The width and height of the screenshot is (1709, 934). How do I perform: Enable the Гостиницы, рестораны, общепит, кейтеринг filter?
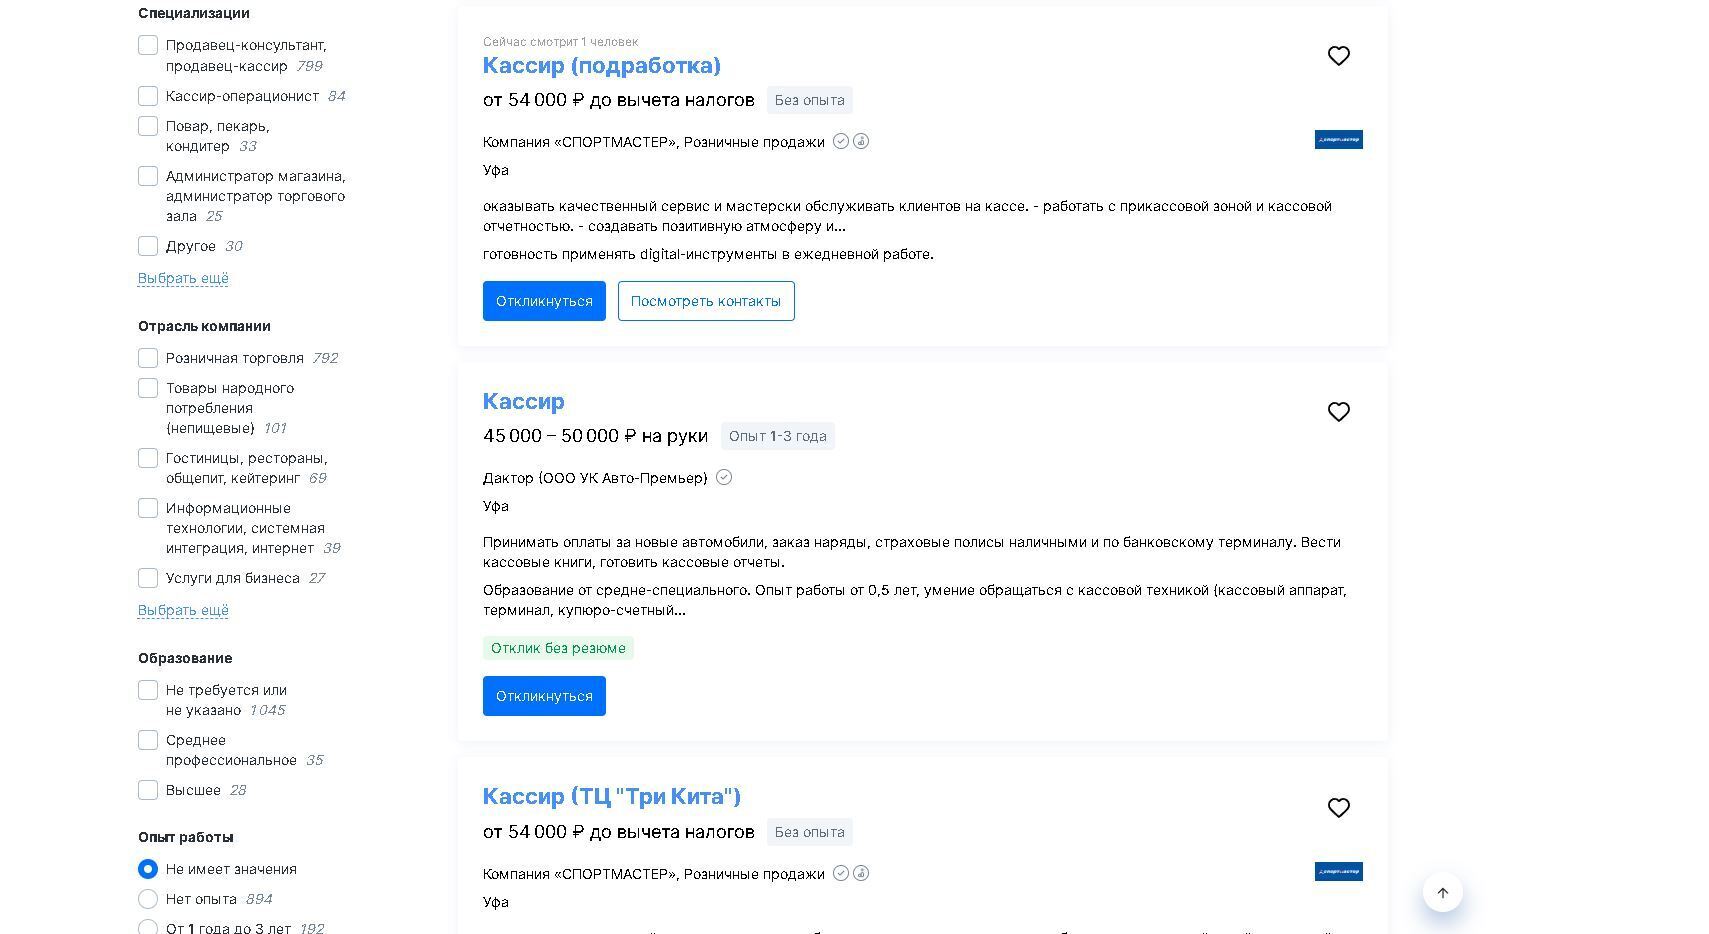(148, 458)
